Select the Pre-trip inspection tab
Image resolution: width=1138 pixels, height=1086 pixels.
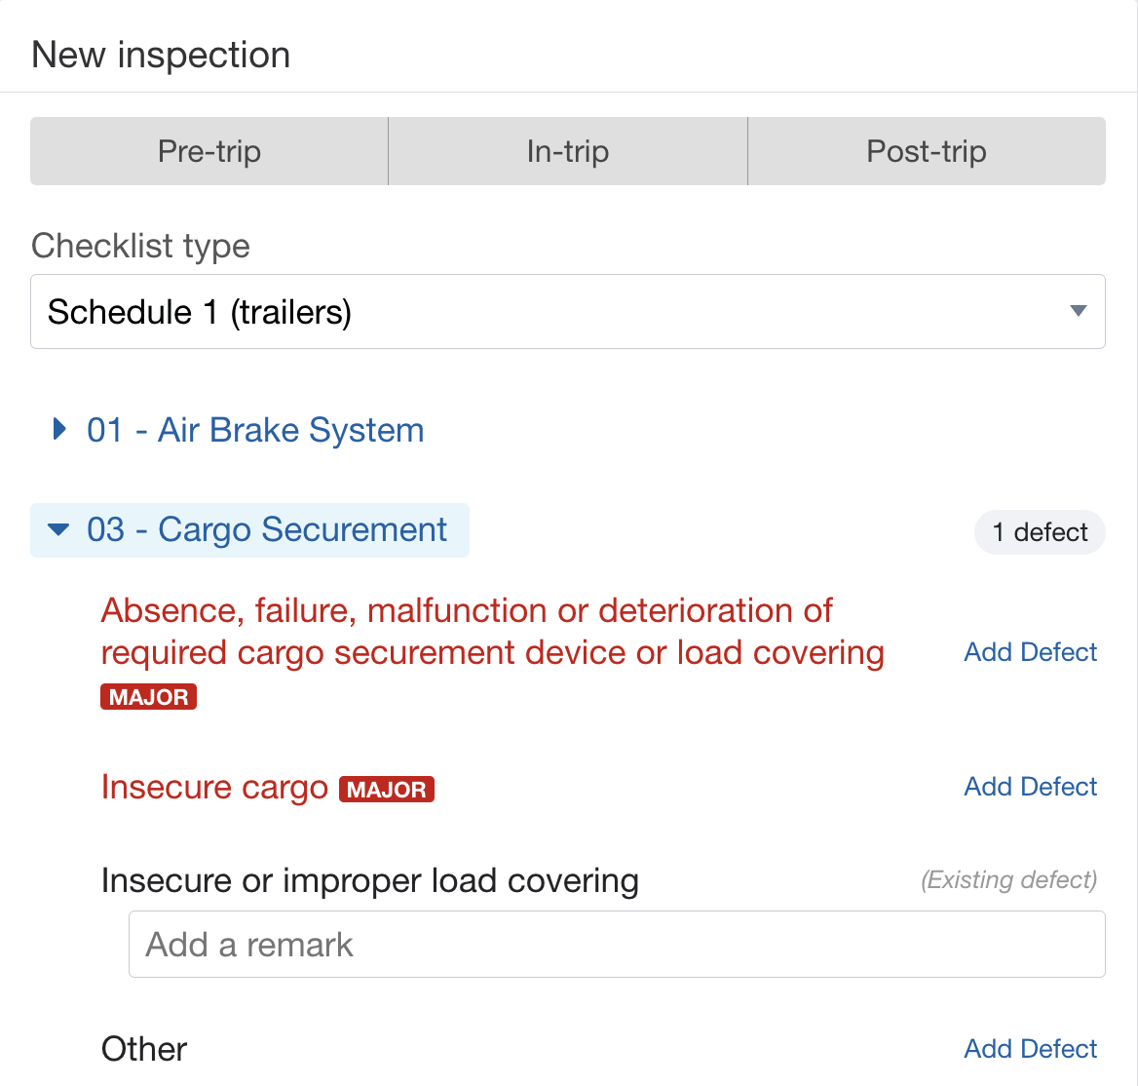209,152
